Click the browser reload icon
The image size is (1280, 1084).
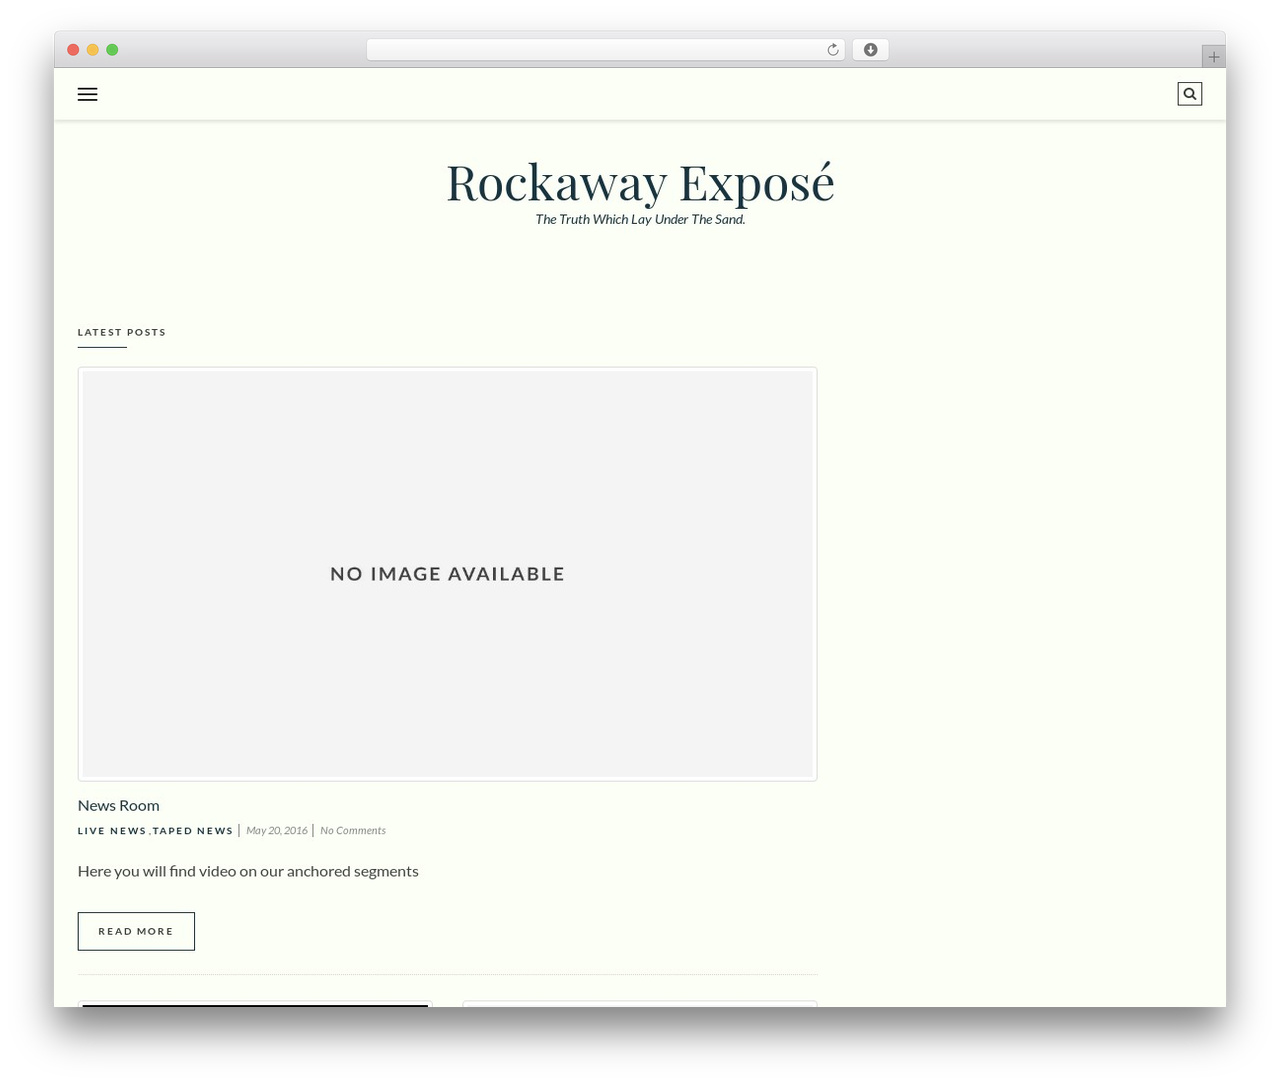832,50
